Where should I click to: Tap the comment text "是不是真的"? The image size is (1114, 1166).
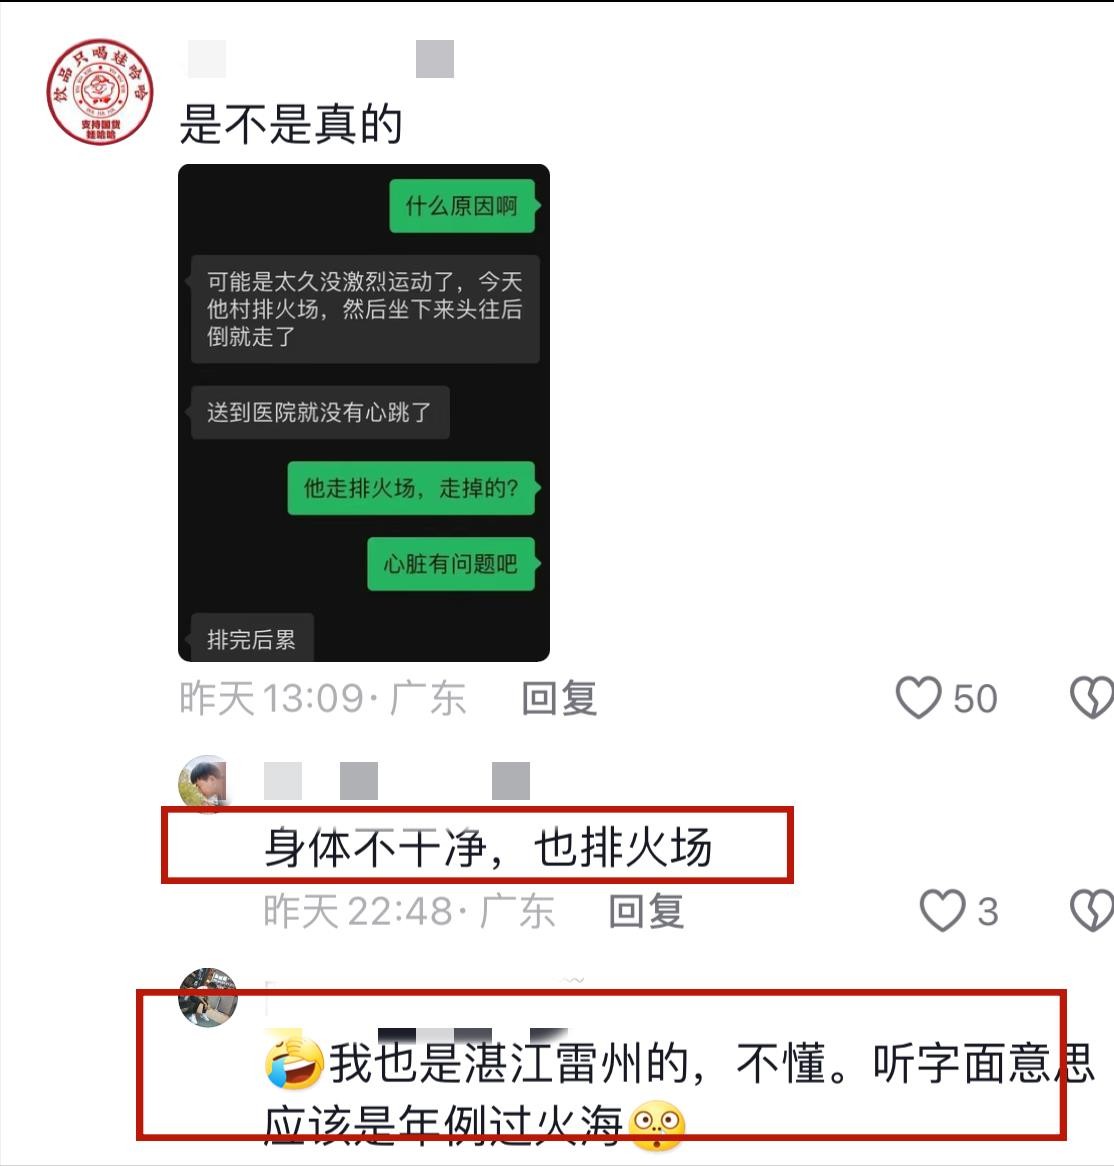point(291,123)
